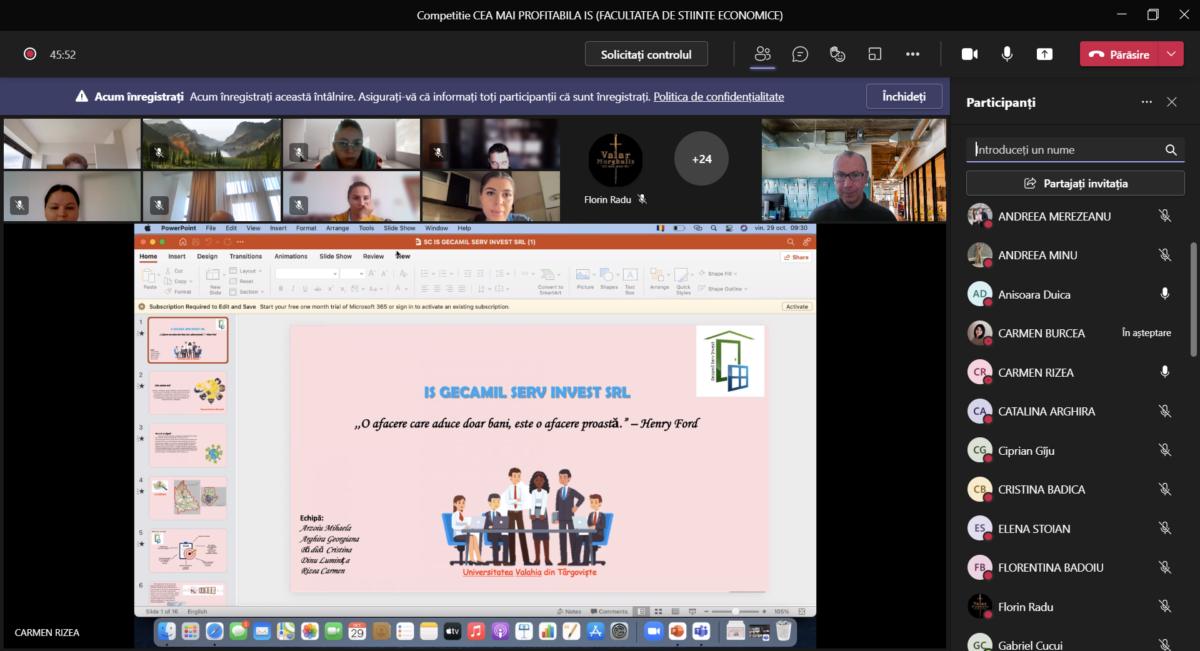
Task: Click muted mic icon next to ANDREA MINU
Action: click(1164, 255)
